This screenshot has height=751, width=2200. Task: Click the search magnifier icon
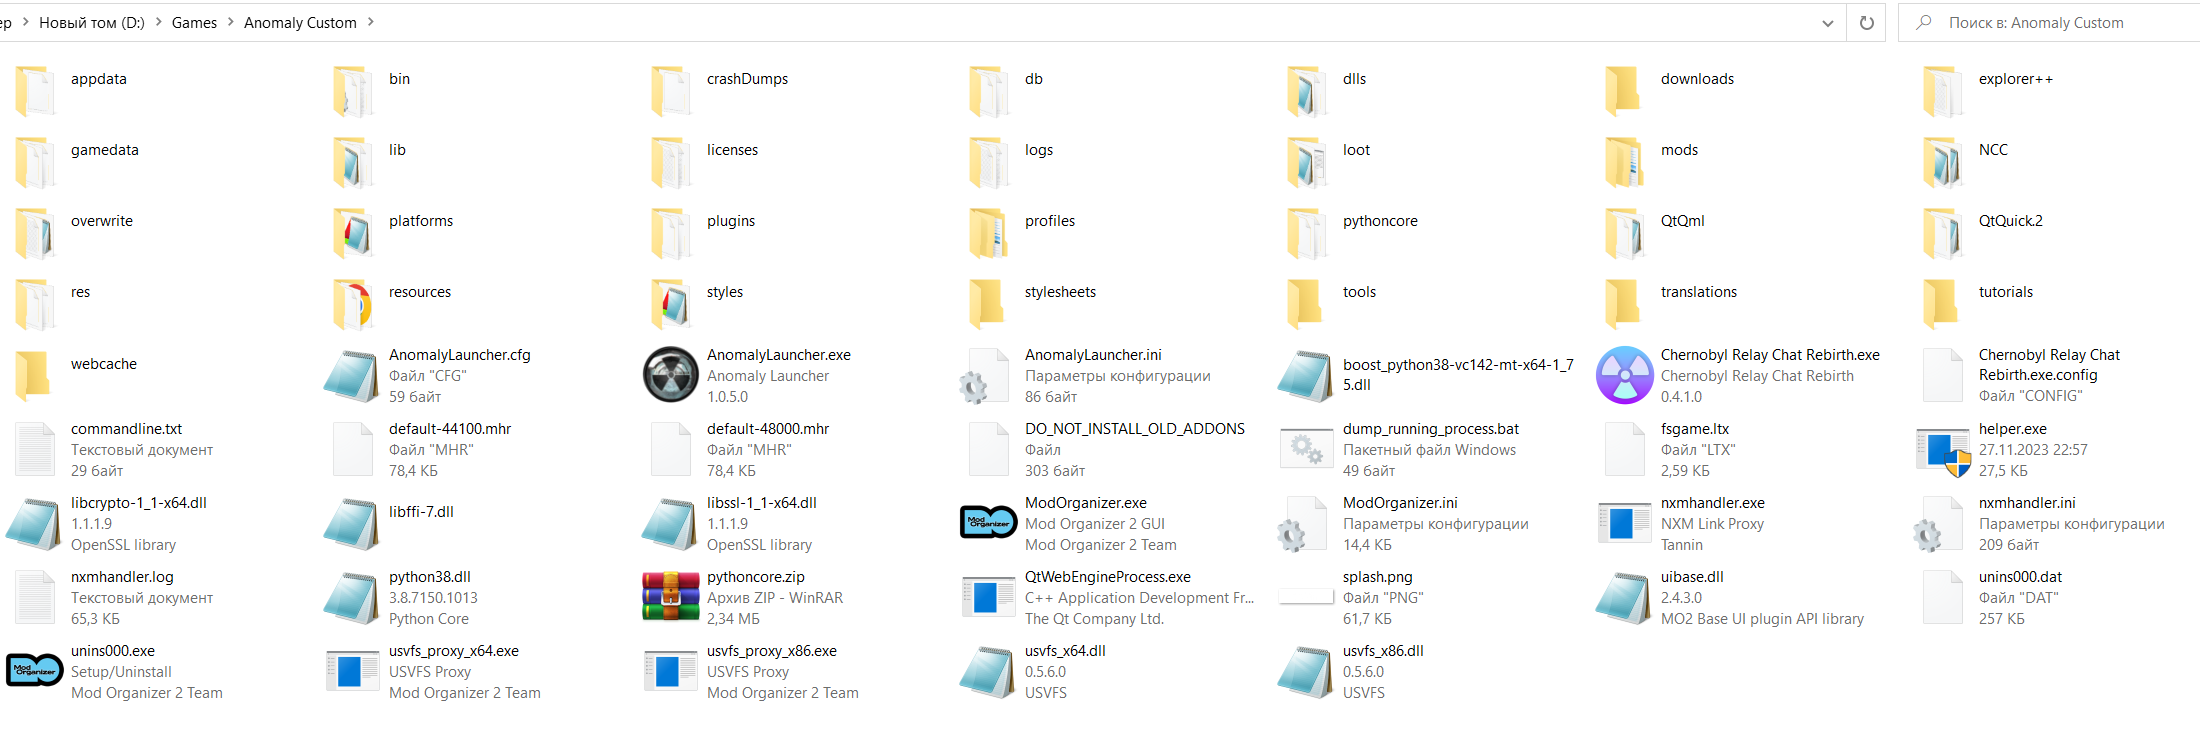pos(1922,22)
